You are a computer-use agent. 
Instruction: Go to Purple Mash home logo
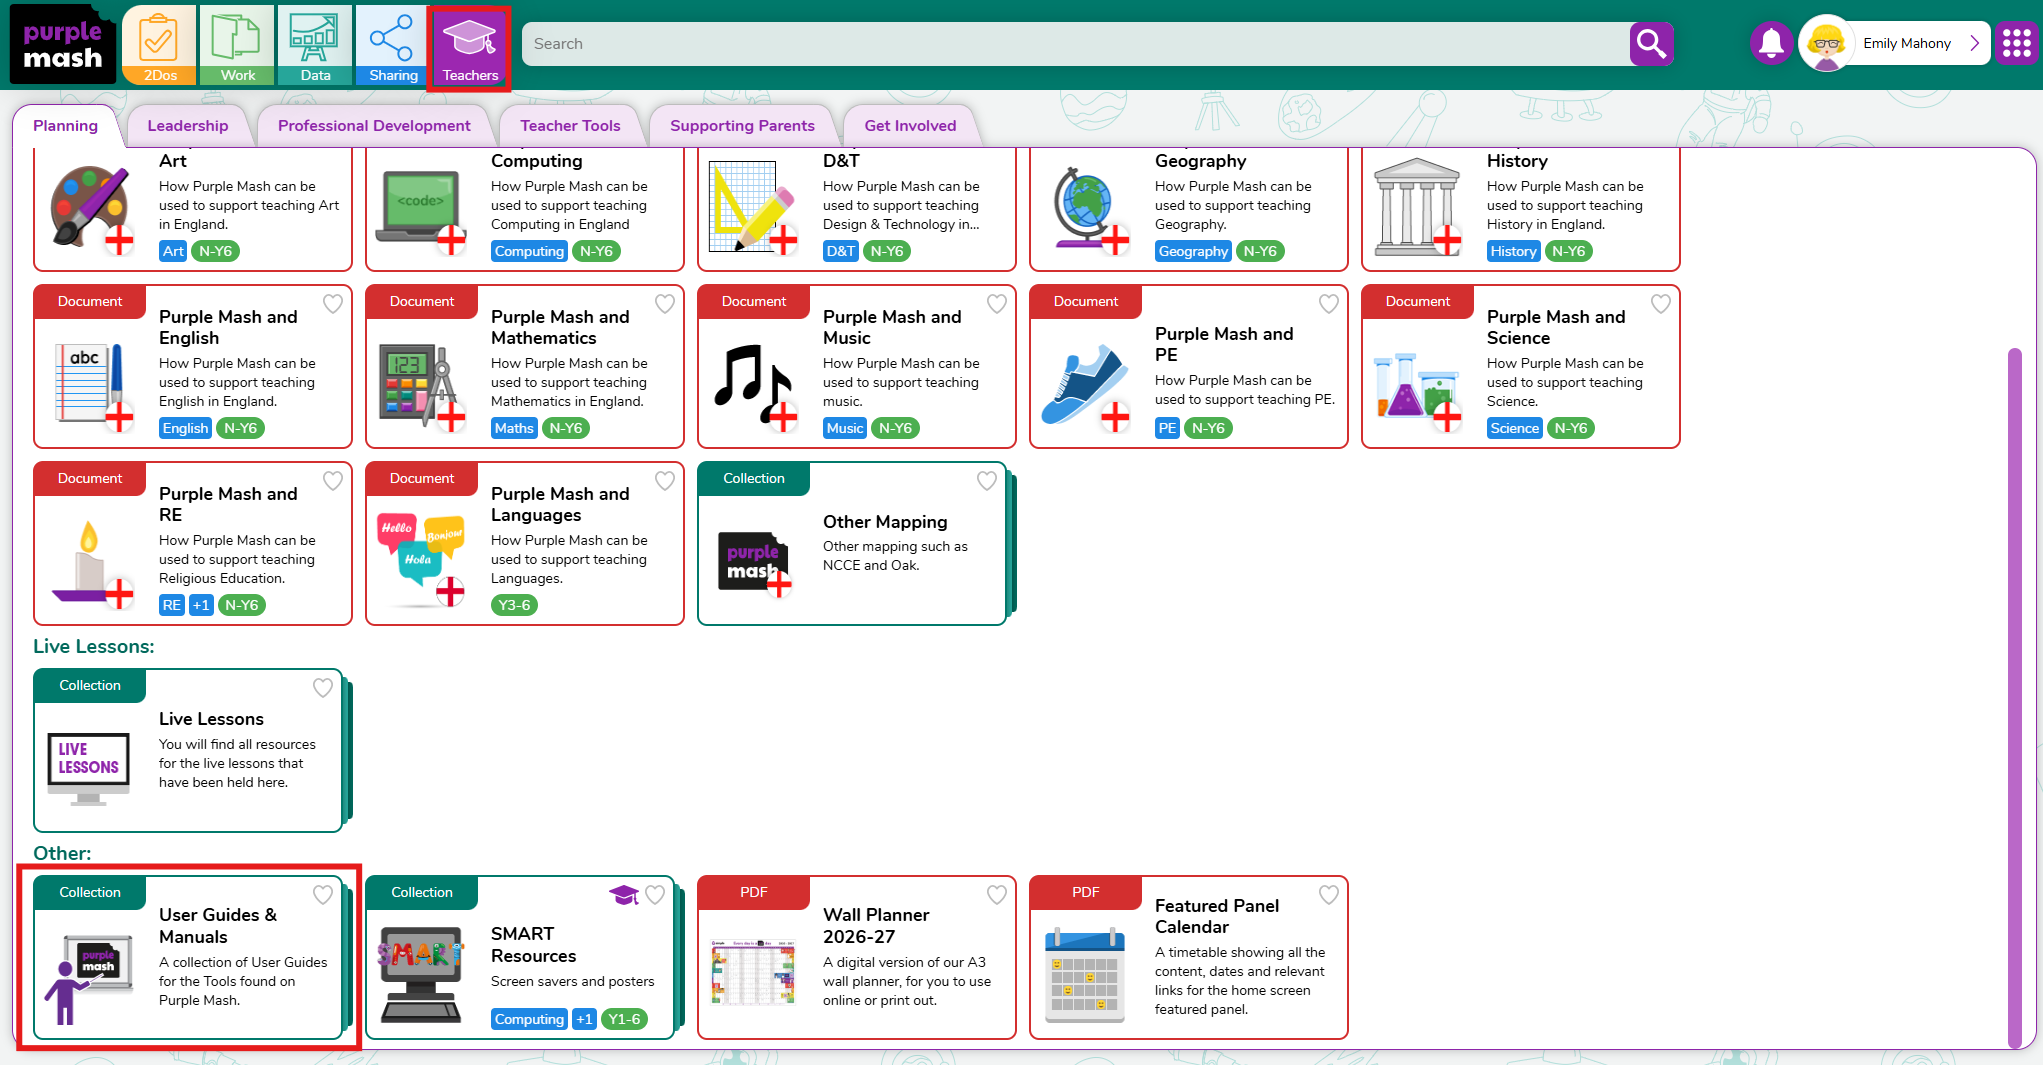63,45
